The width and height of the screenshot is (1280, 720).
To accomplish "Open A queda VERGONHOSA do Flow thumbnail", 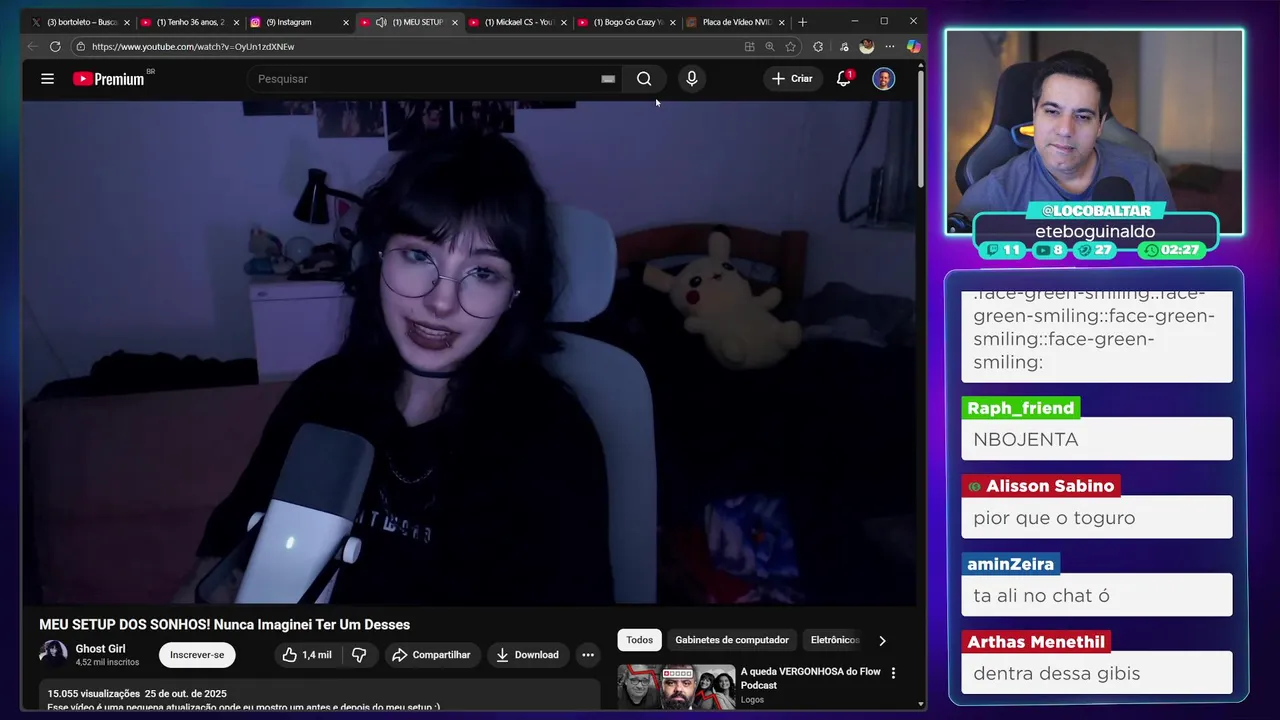I will 676,687.
